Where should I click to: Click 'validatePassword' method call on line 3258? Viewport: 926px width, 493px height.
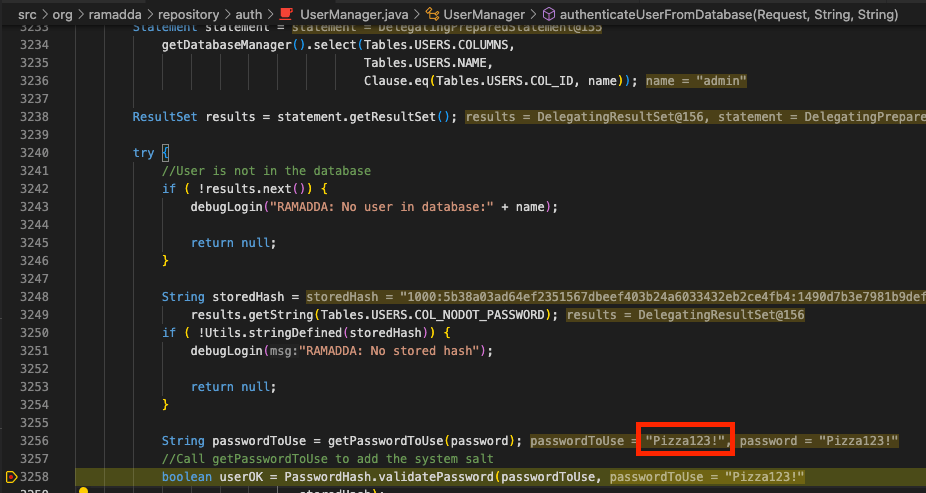(x=436, y=476)
